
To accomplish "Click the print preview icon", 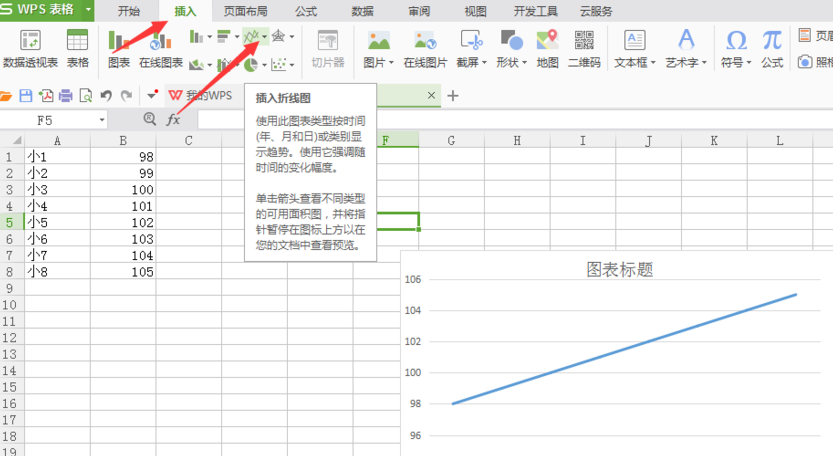I will [86, 96].
